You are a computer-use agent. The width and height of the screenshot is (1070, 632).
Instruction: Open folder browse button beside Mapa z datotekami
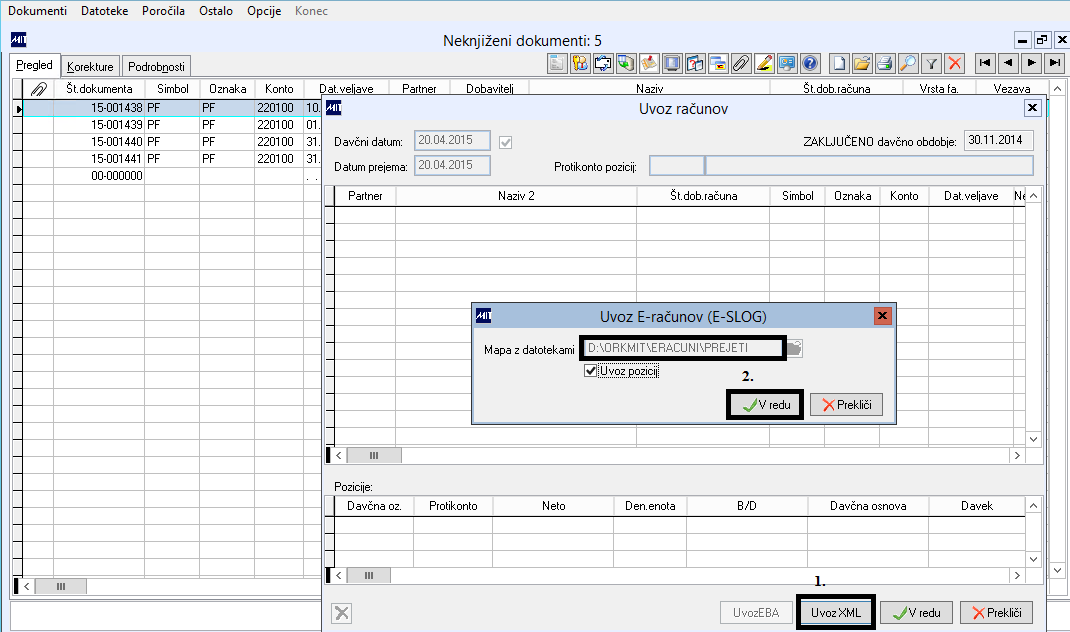[795, 348]
